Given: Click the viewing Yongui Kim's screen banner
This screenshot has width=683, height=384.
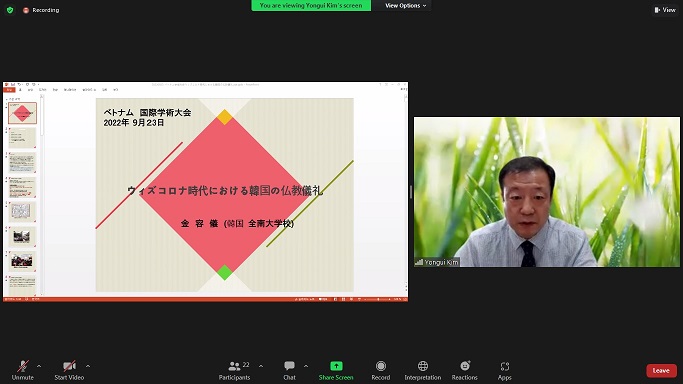Looking at the screenshot, I should (311, 6).
